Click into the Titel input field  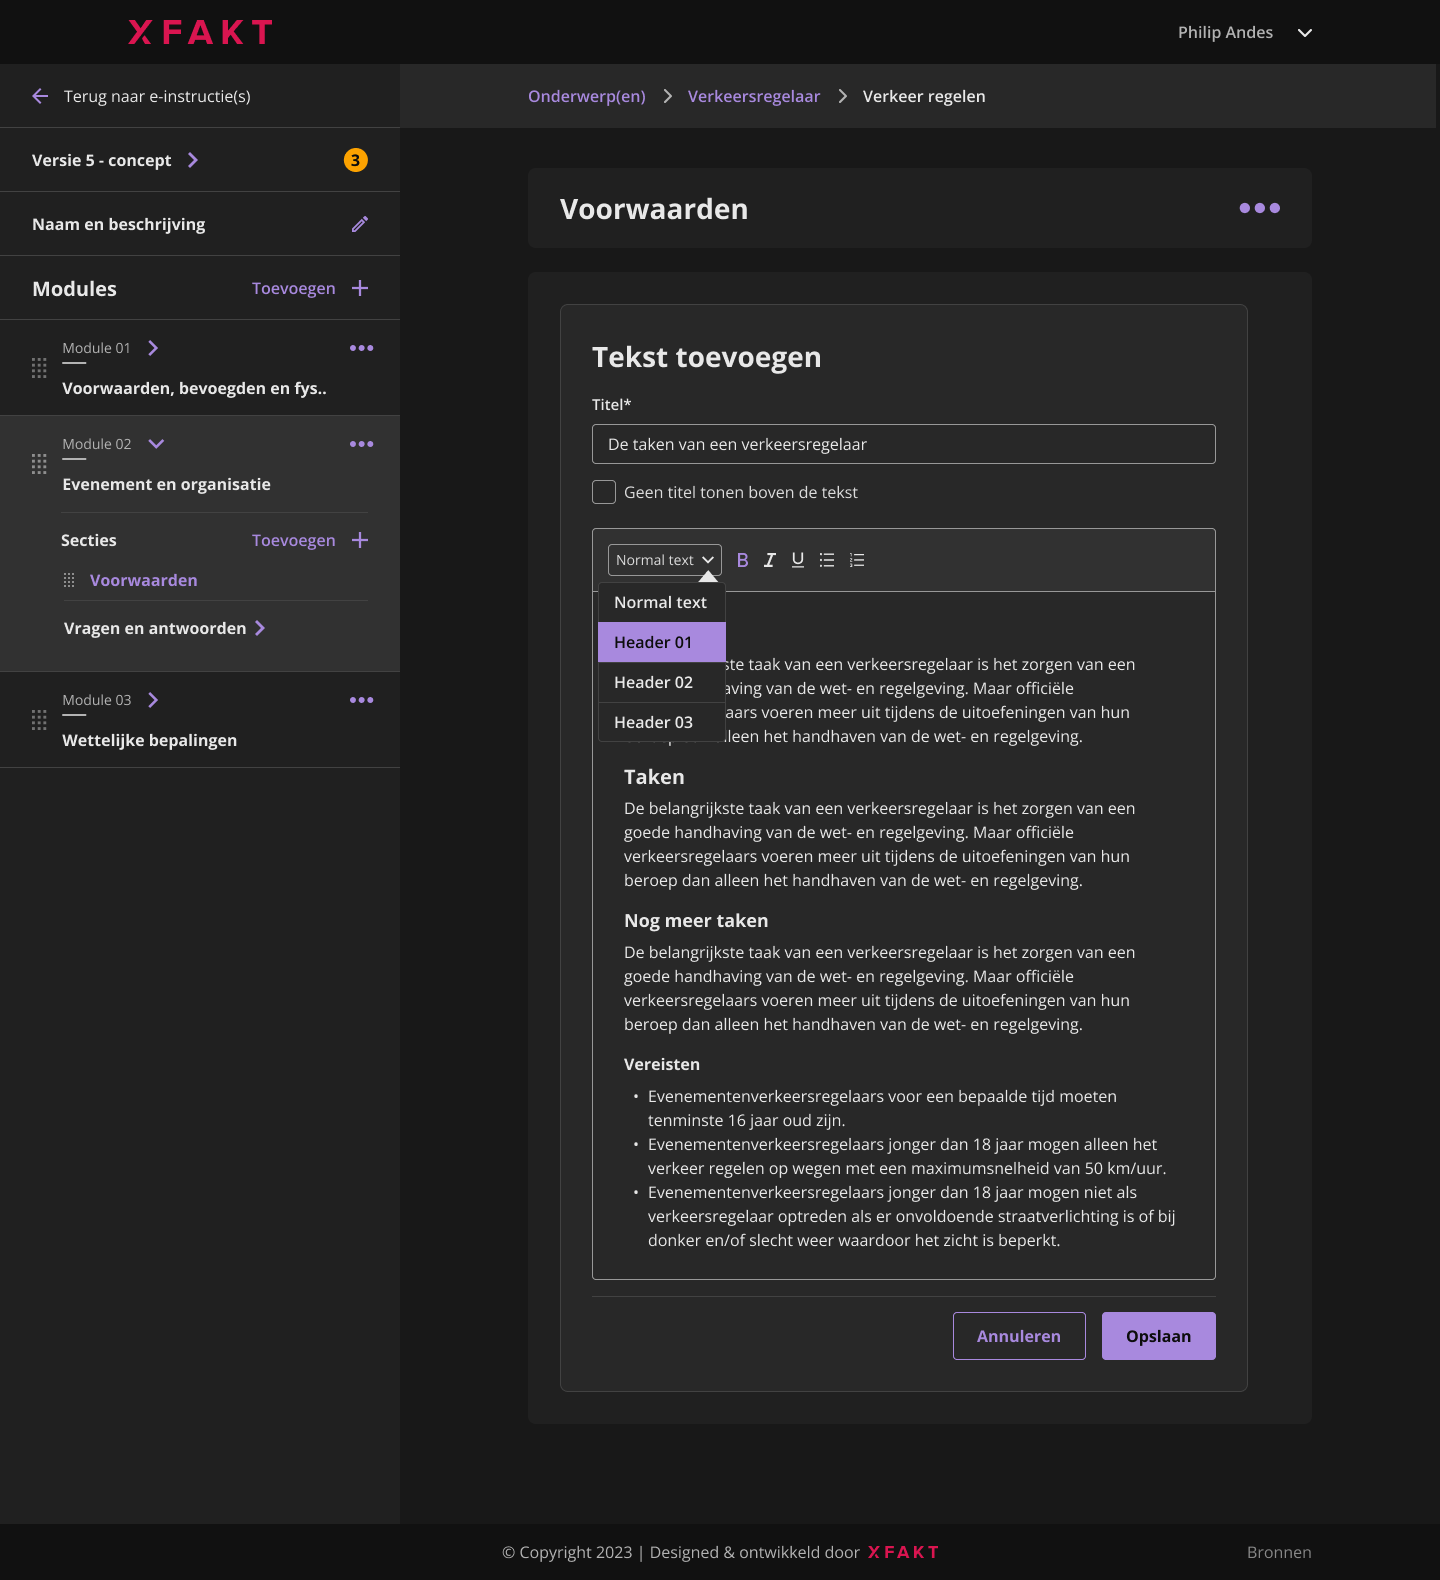tap(904, 444)
